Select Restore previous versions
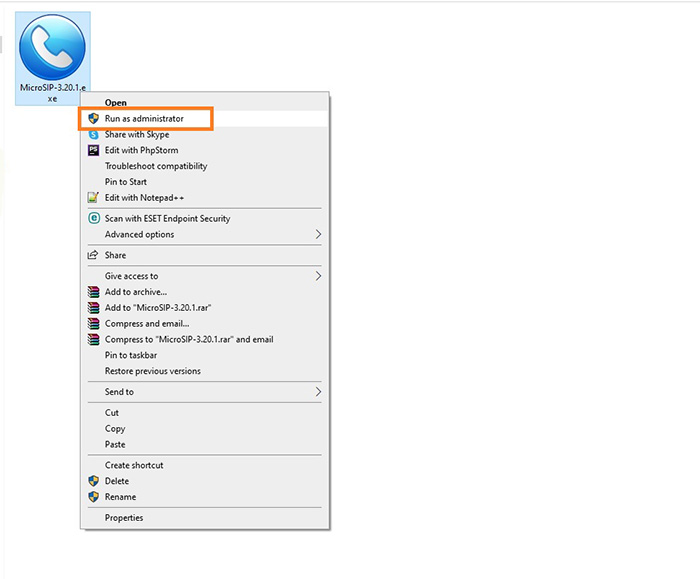Screen dimensions: 700x579 (152, 371)
